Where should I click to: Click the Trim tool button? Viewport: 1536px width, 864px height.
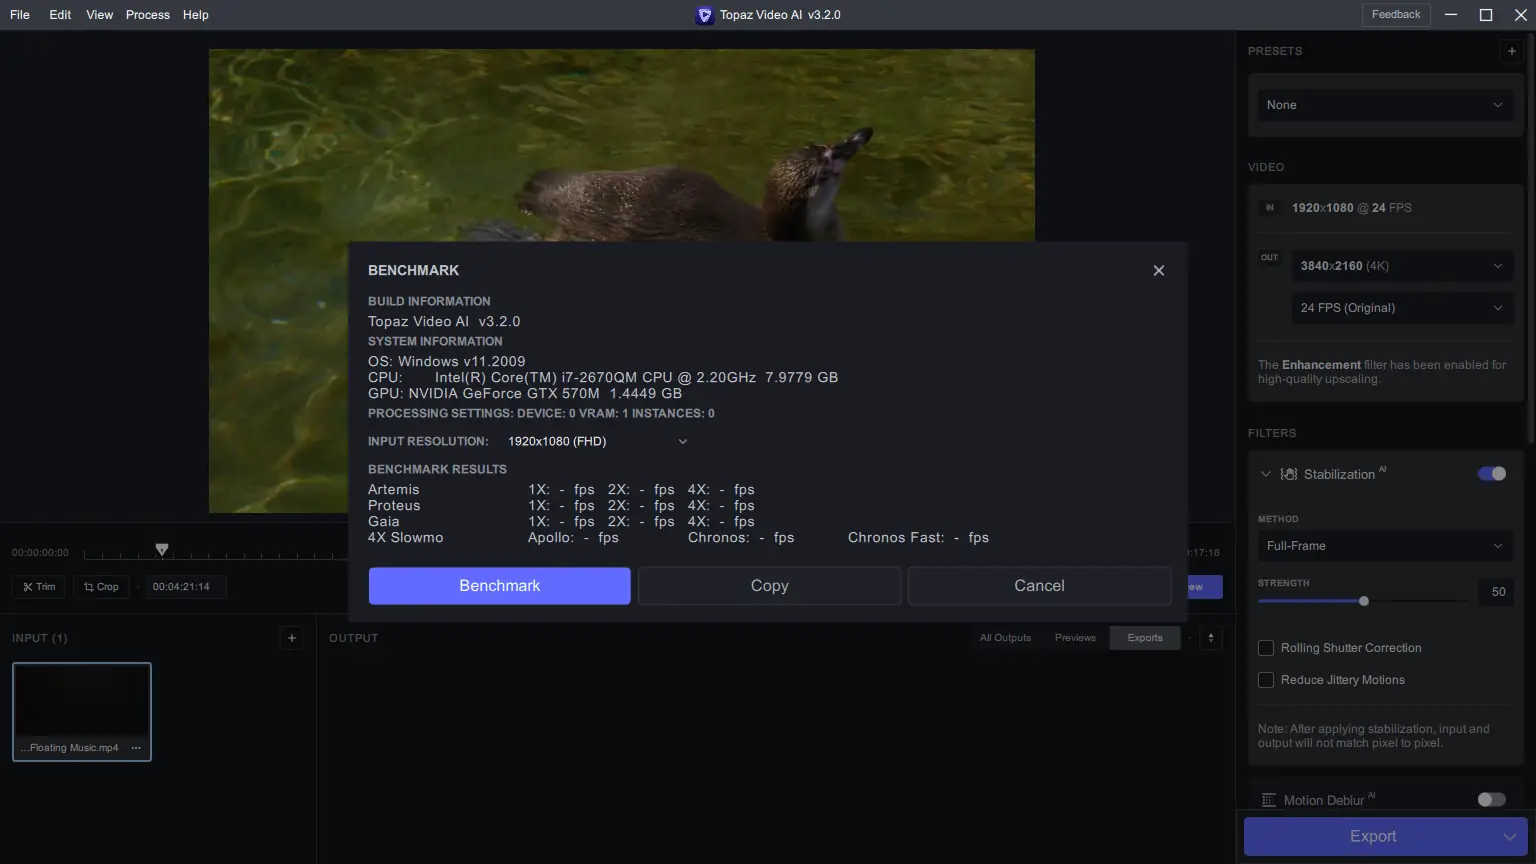point(39,587)
